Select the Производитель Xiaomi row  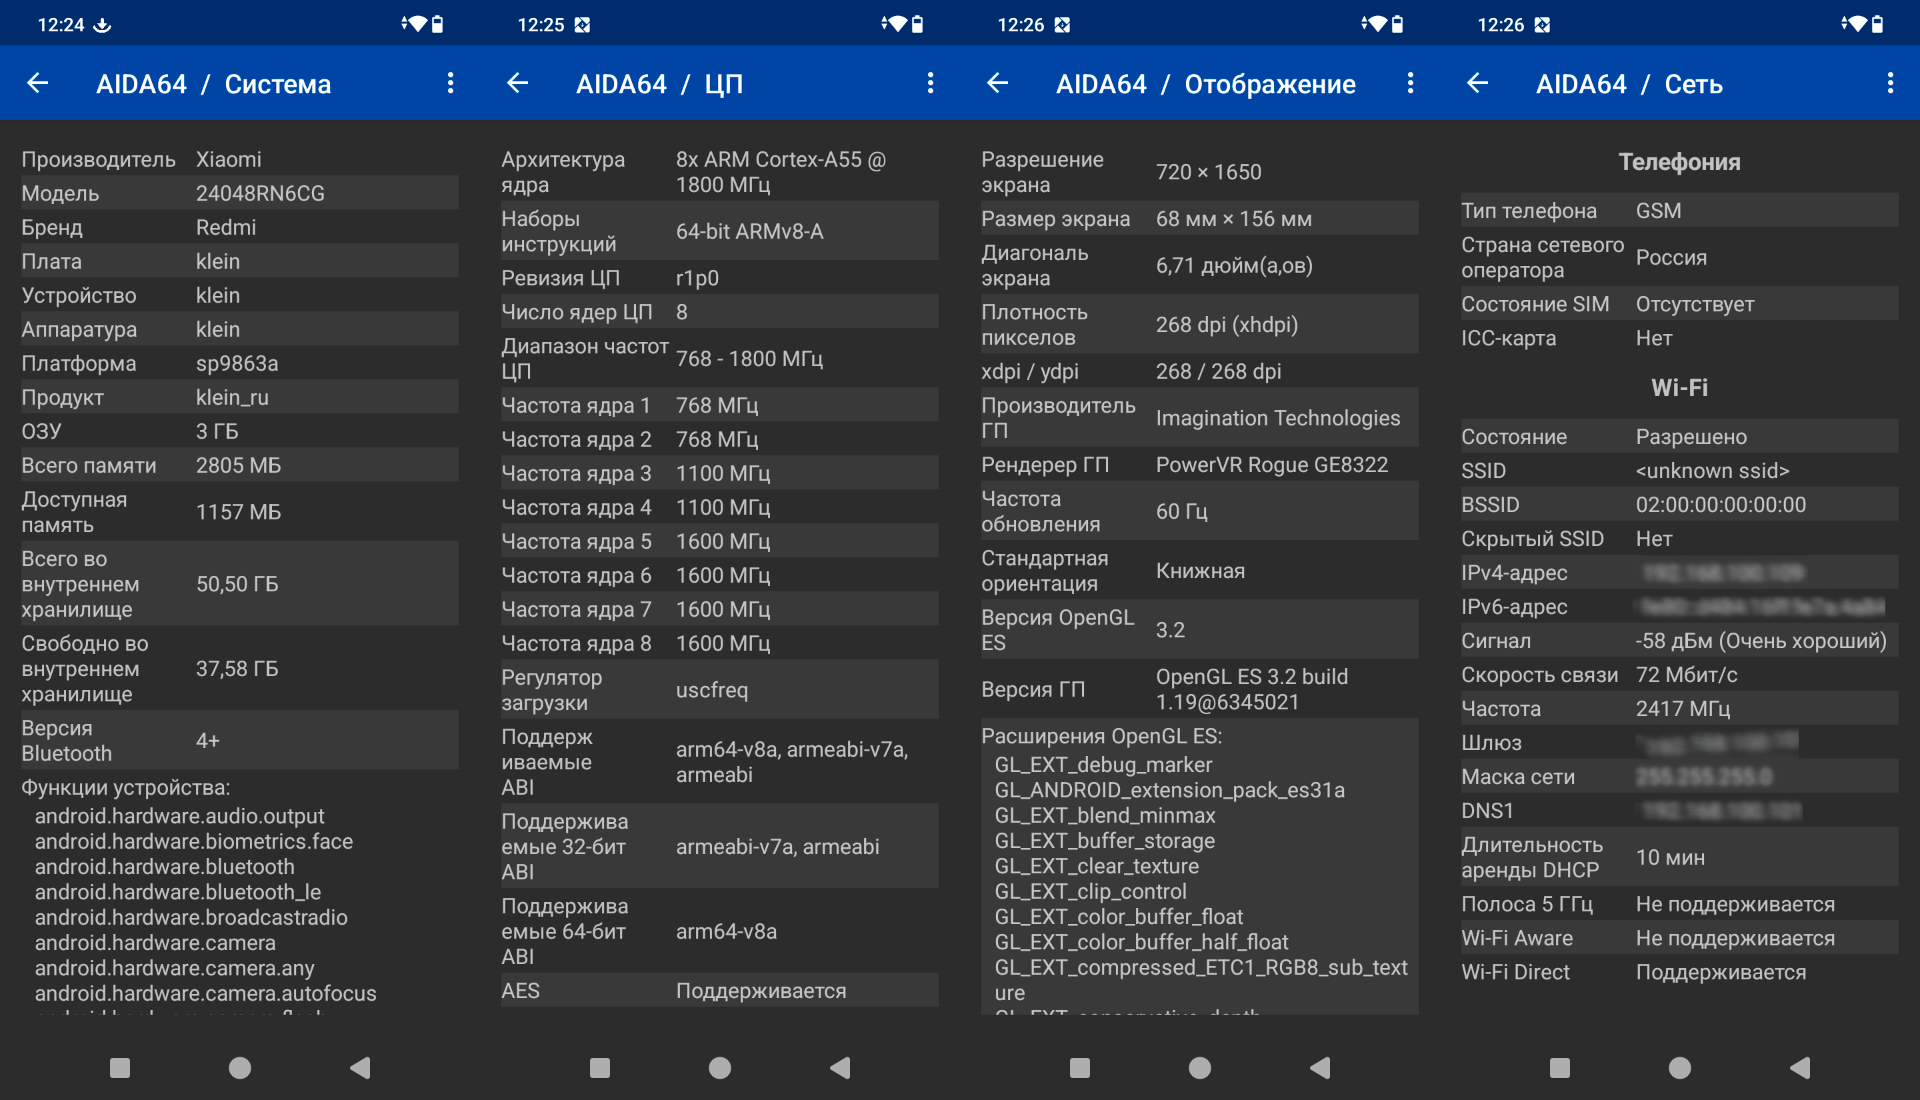(x=240, y=159)
